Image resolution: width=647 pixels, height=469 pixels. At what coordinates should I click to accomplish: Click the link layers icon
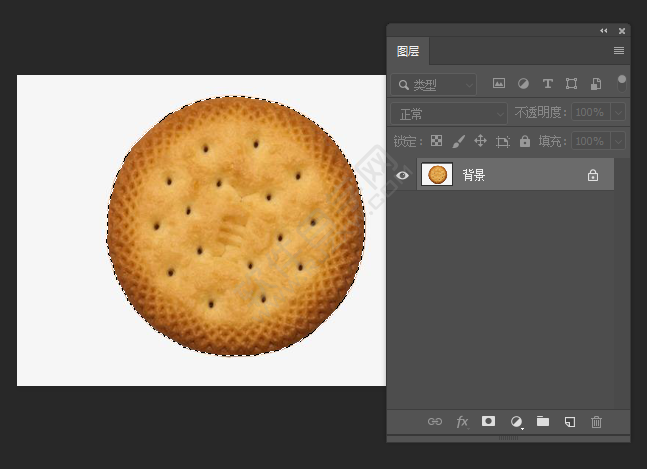coord(435,422)
